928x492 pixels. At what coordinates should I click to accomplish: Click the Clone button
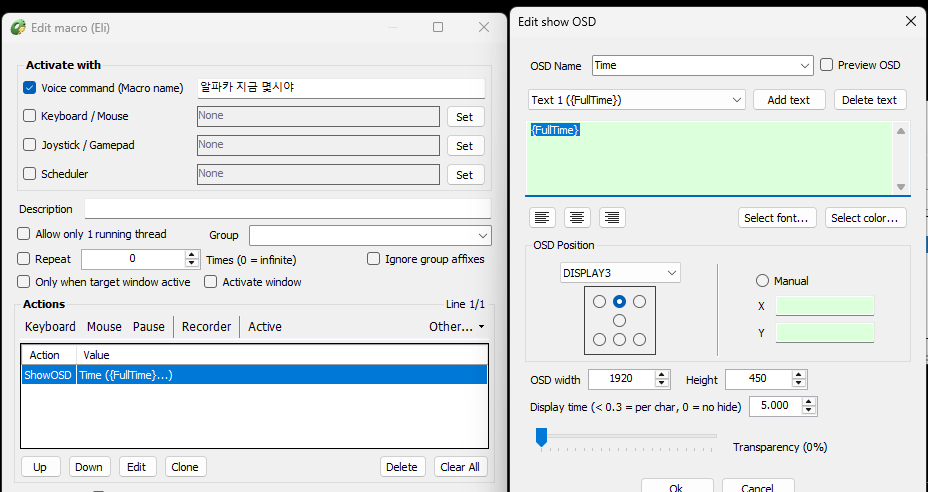(185, 467)
